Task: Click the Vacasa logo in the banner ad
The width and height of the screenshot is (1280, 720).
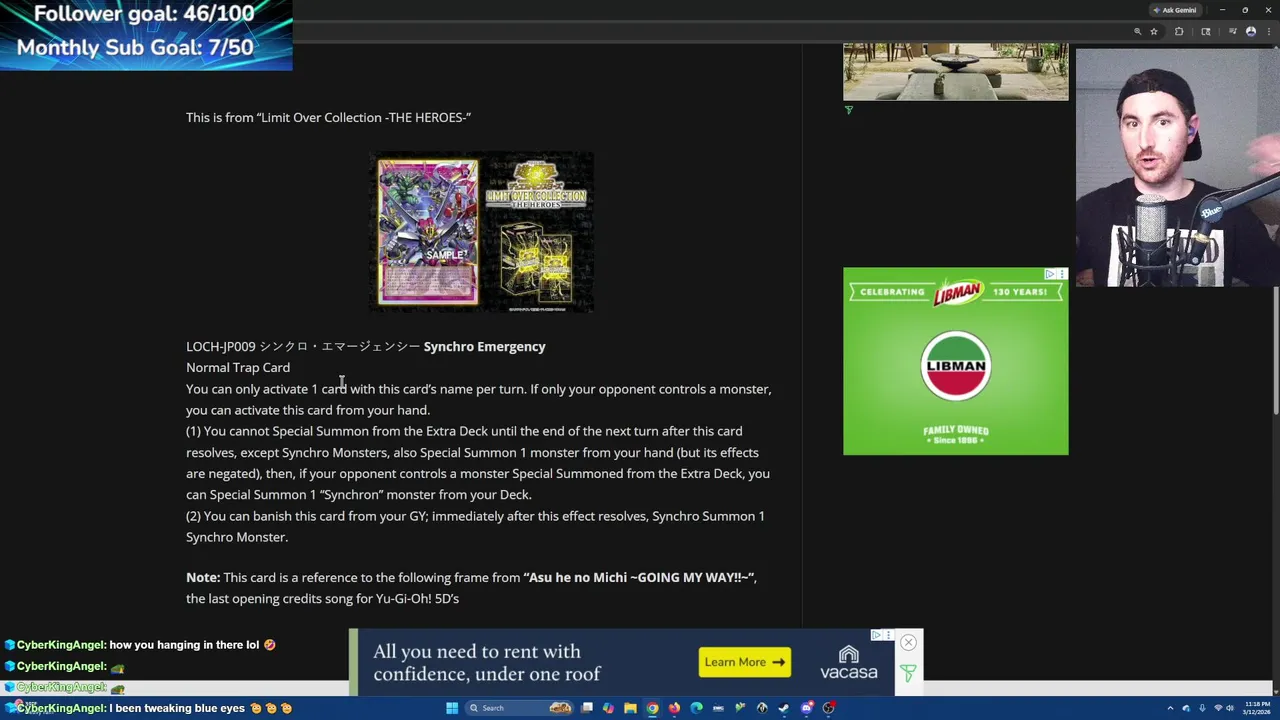Action: (848, 662)
